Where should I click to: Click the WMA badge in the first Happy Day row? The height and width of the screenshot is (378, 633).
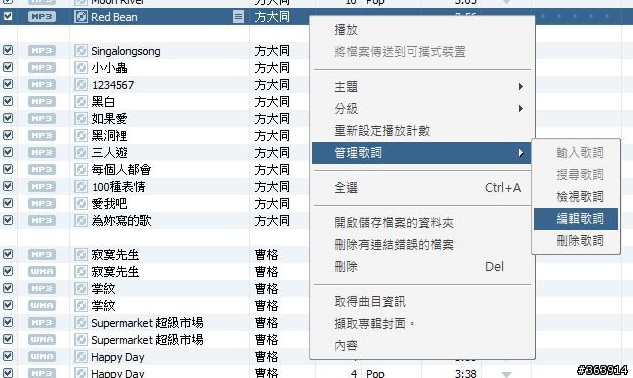42,356
